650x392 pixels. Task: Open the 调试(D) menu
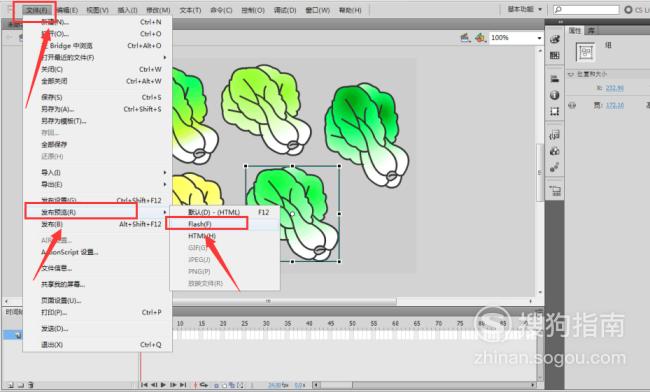(285, 10)
